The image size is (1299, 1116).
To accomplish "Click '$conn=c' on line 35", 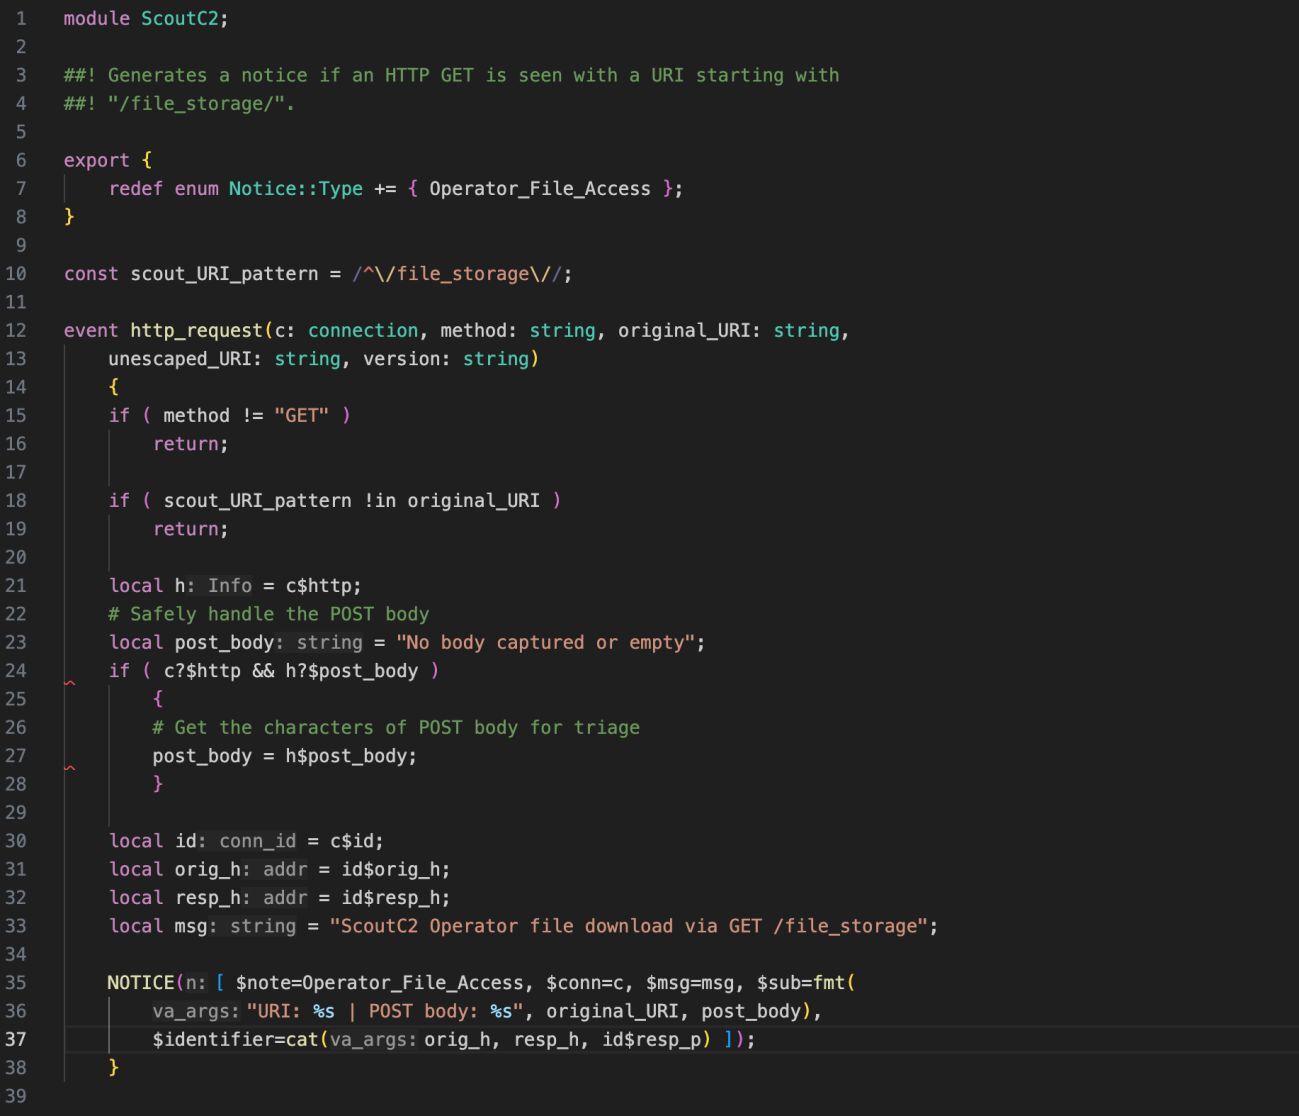I will pos(584,982).
